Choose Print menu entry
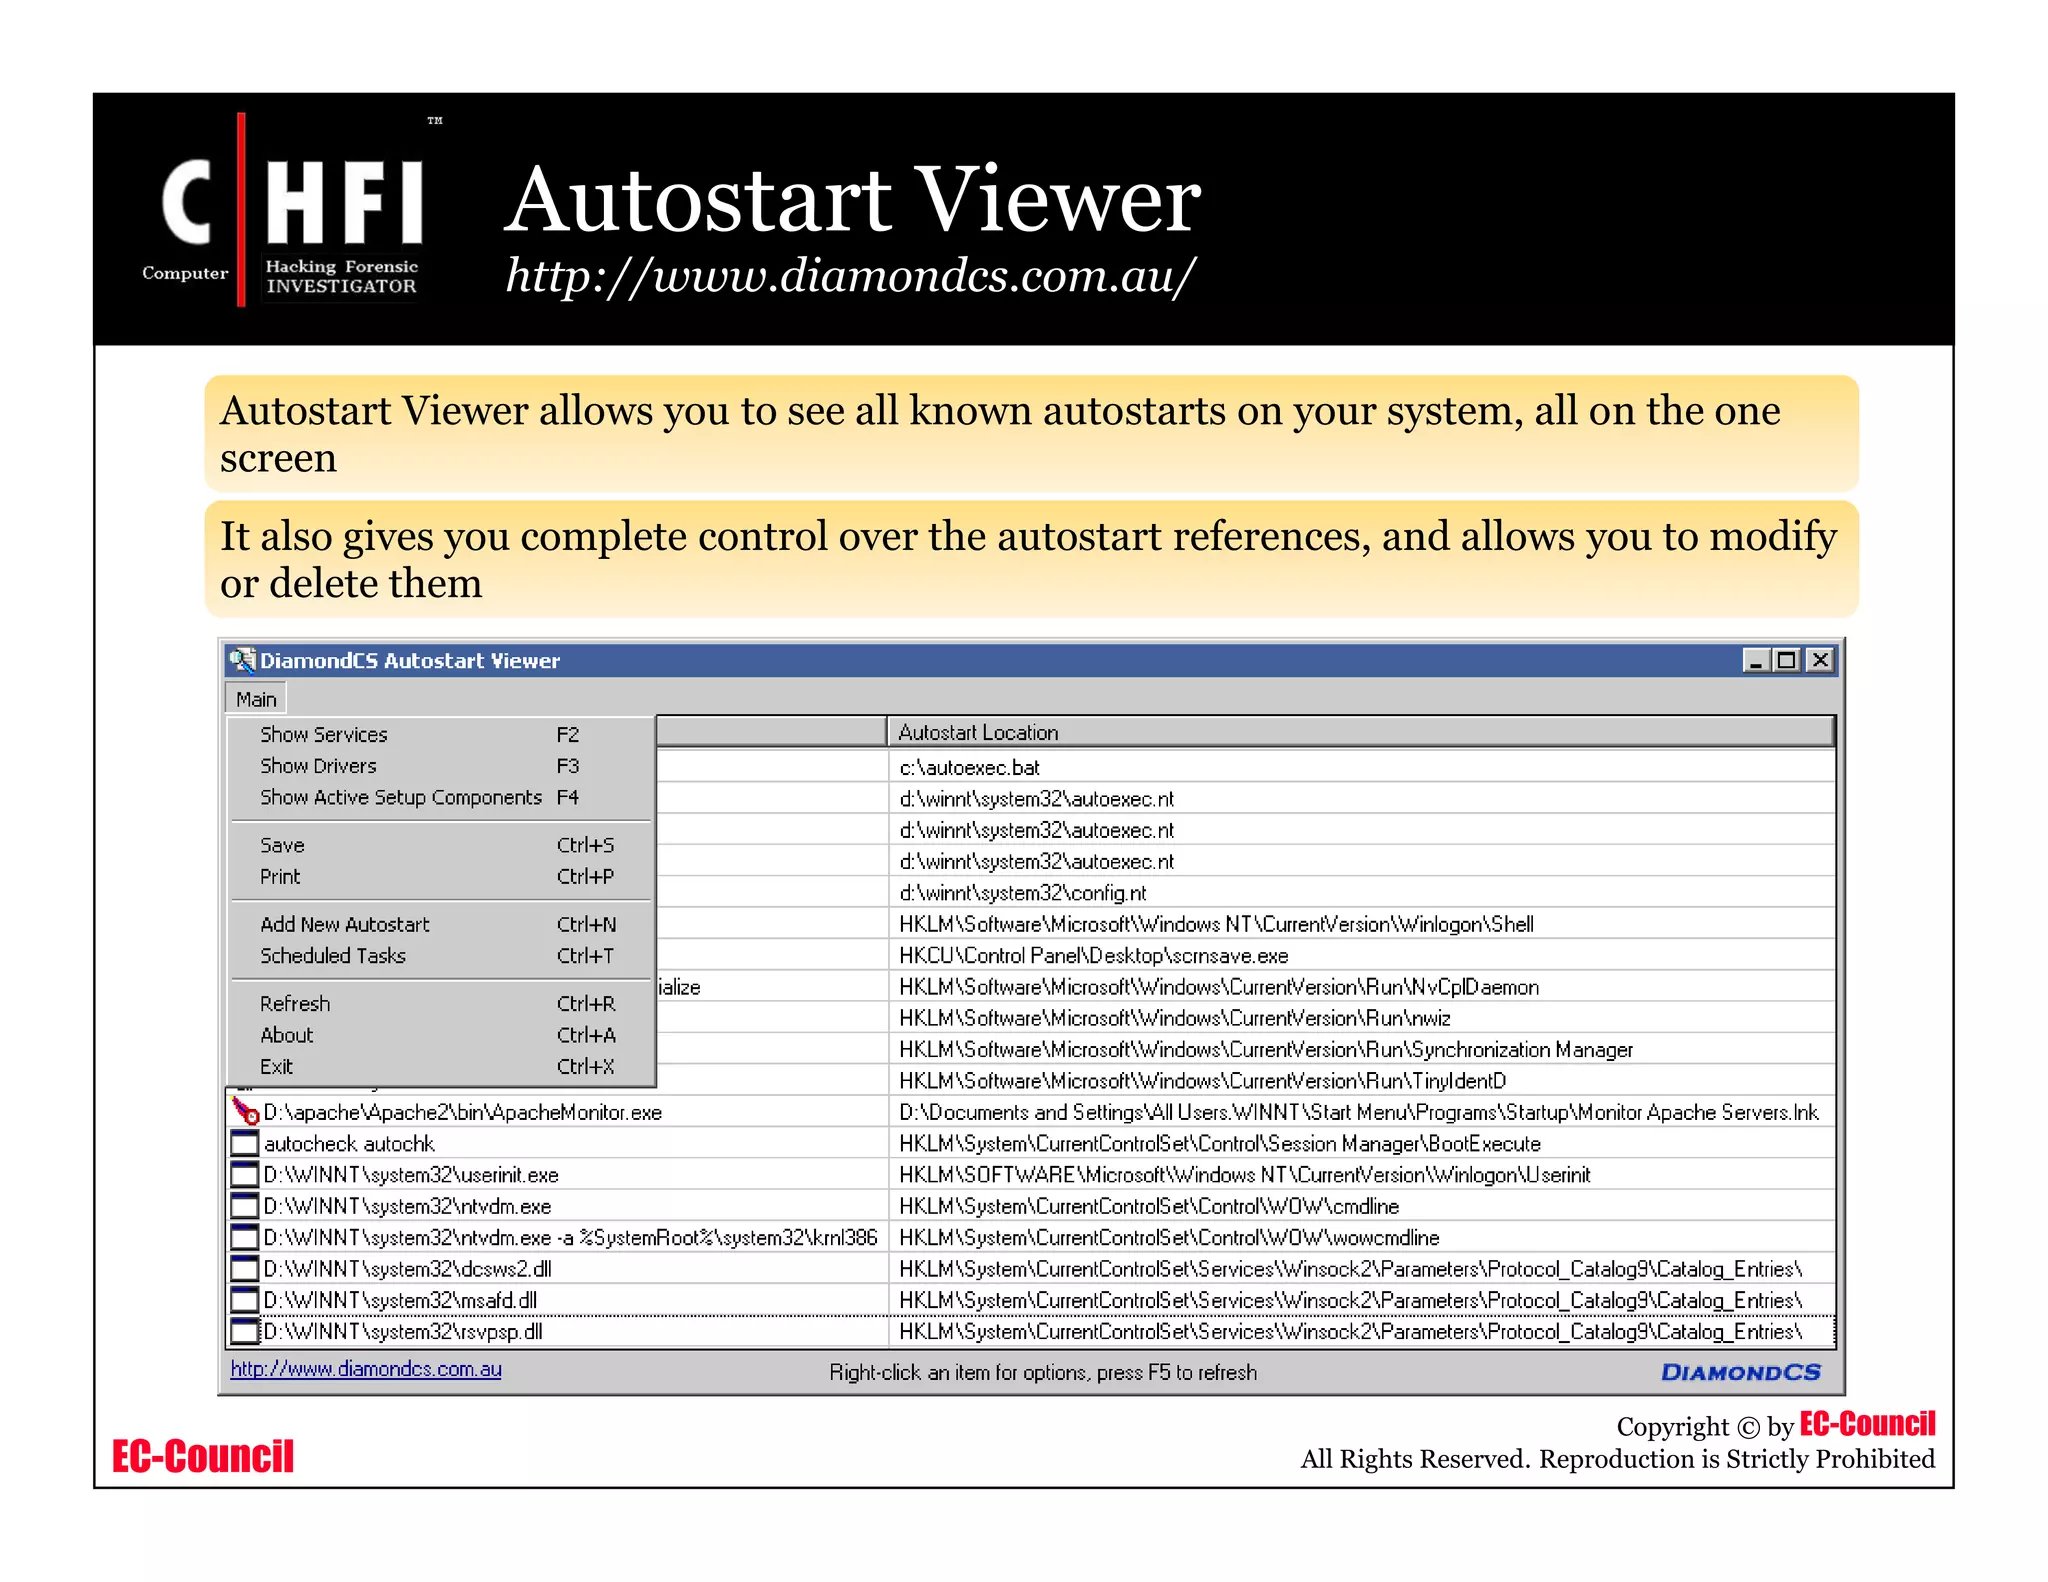2048x1582 pixels. tap(441, 876)
